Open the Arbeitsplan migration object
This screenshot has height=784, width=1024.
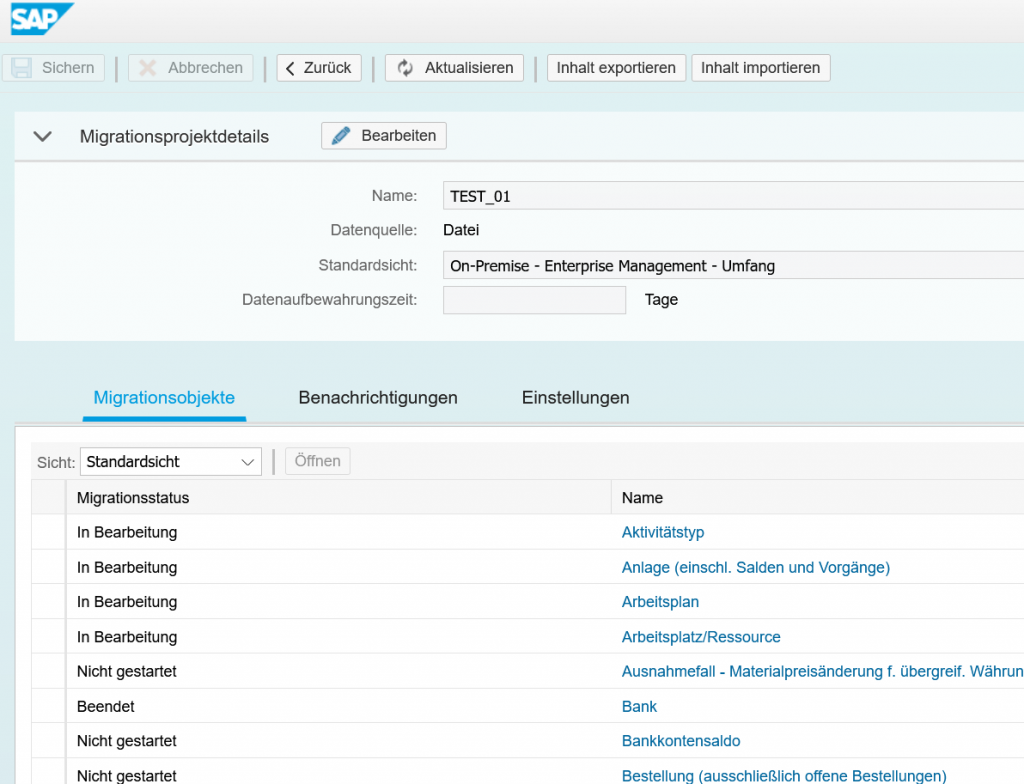pos(660,602)
